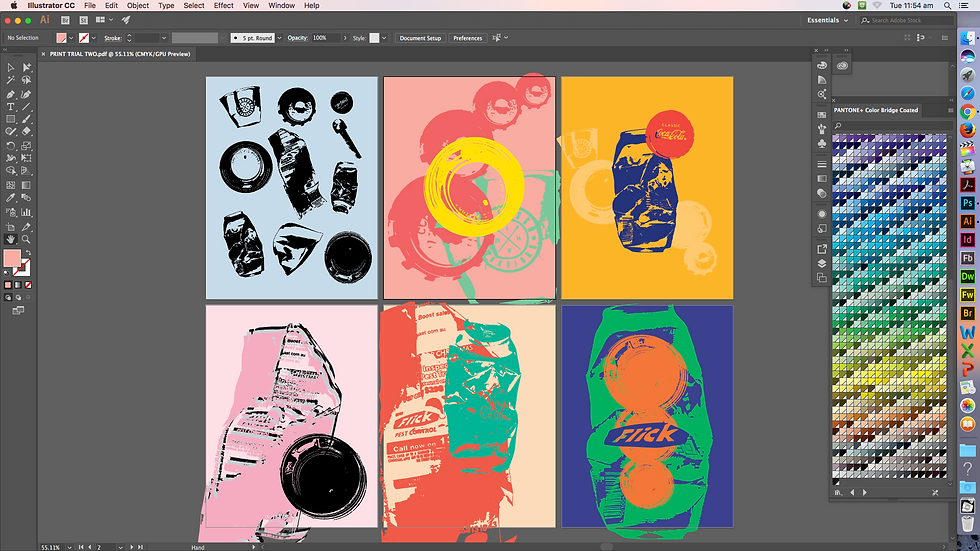
Task: Select the Hand tool
Action: 11,239
